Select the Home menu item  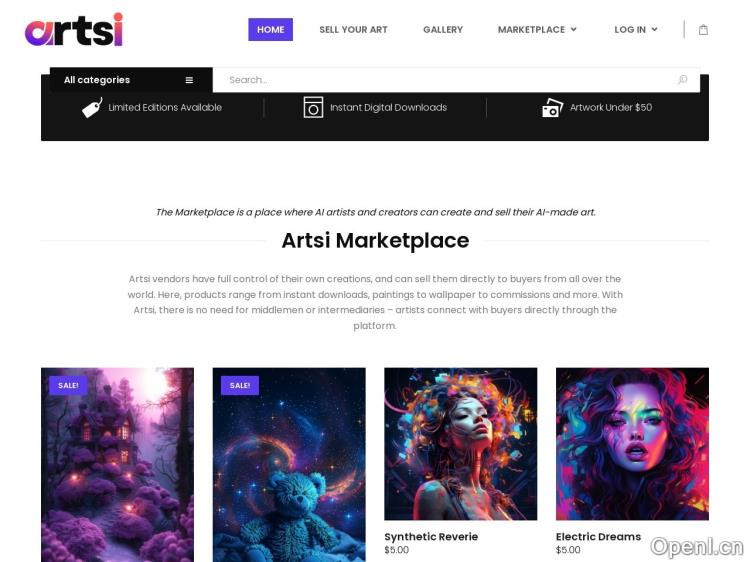[271, 30]
